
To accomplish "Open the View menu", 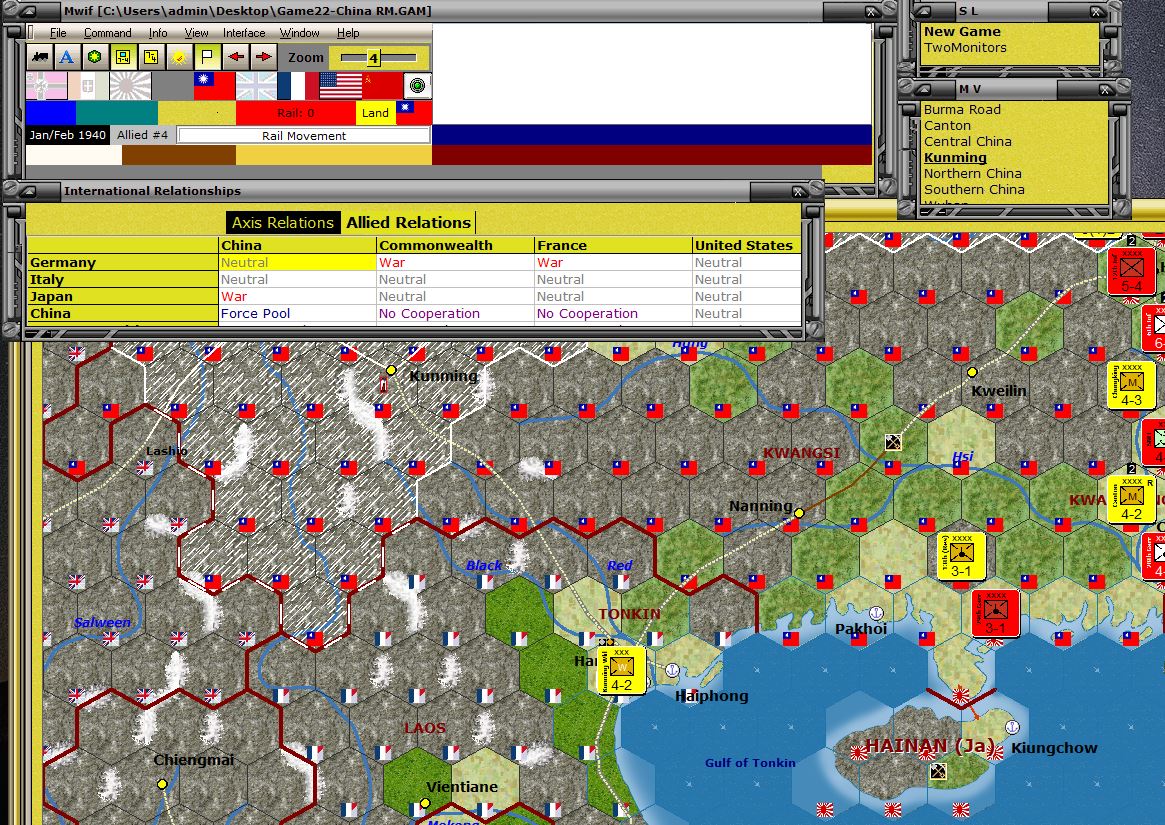I will (196, 33).
